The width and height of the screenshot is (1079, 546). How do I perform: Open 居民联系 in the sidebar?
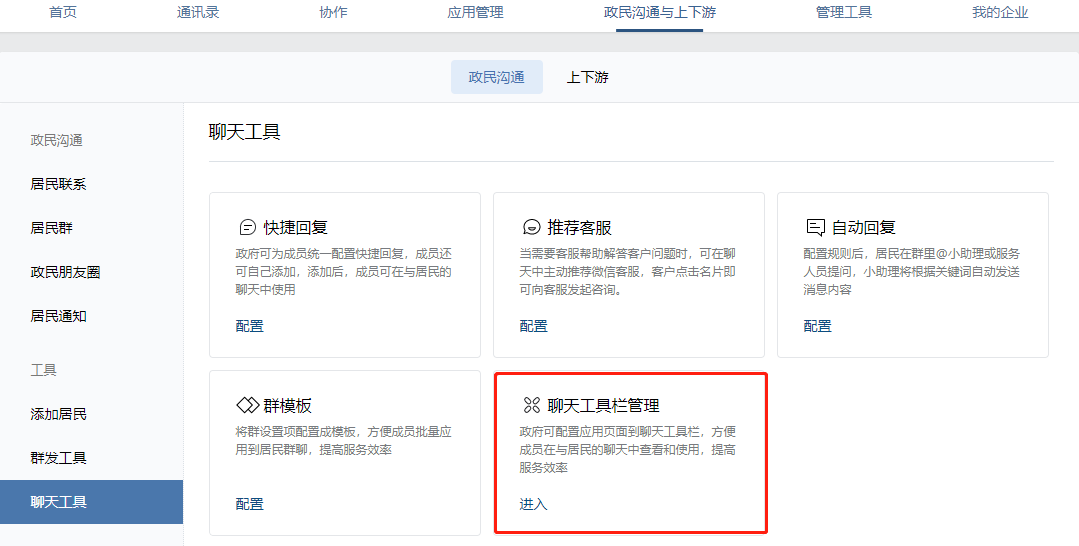click(58, 185)
